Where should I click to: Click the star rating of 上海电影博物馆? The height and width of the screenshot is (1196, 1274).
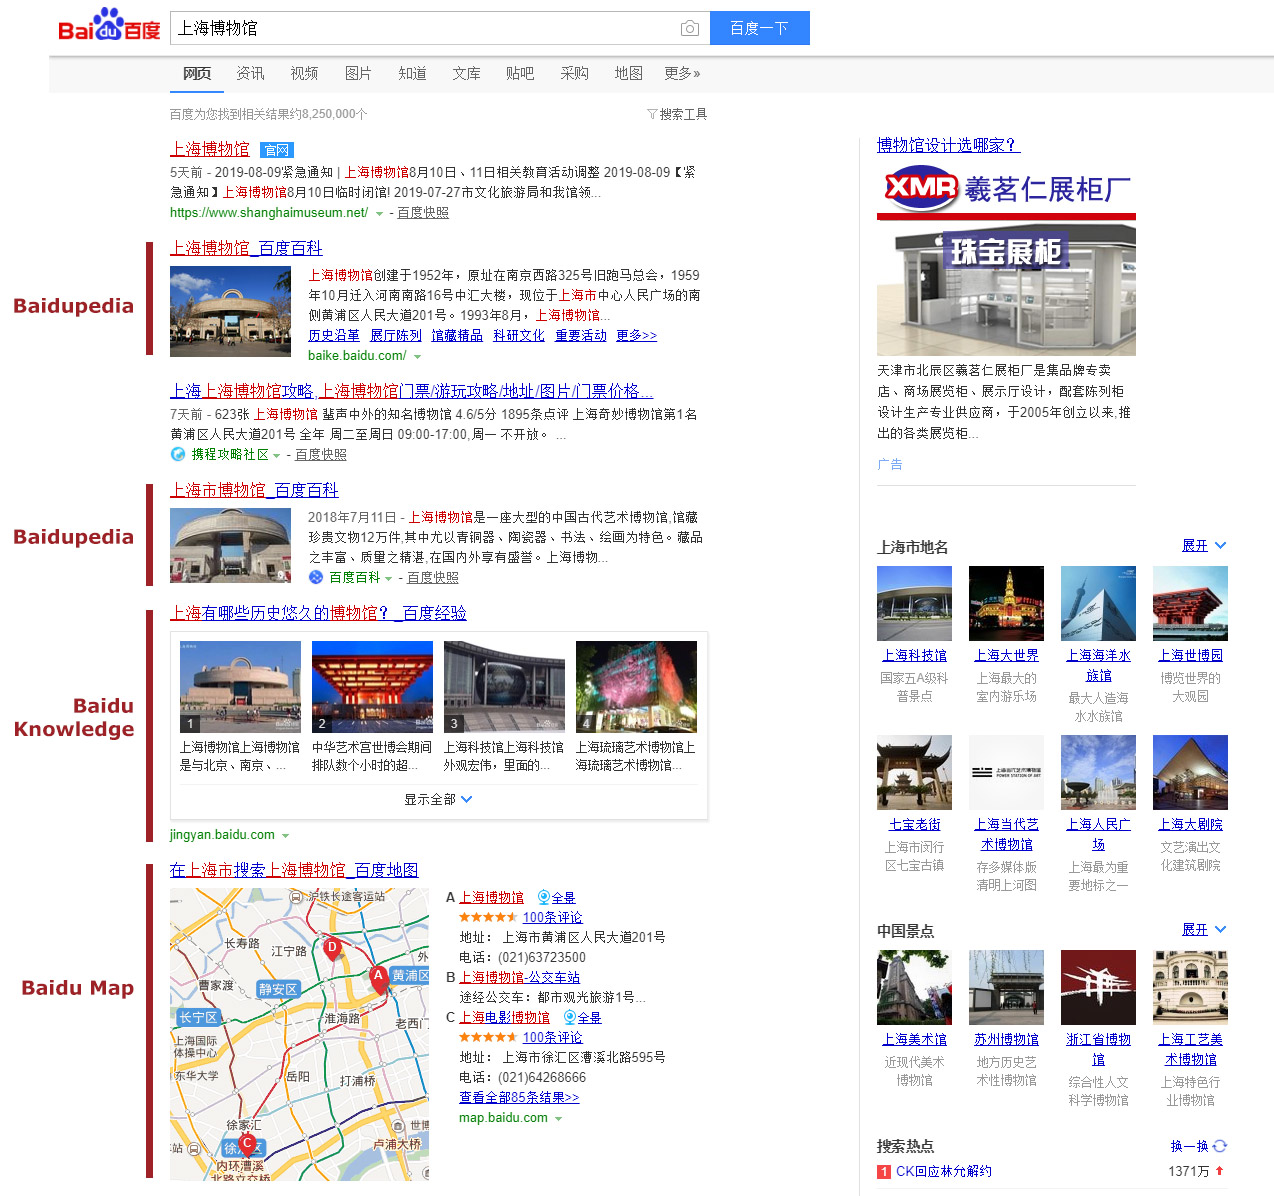tap(489, 1037)
